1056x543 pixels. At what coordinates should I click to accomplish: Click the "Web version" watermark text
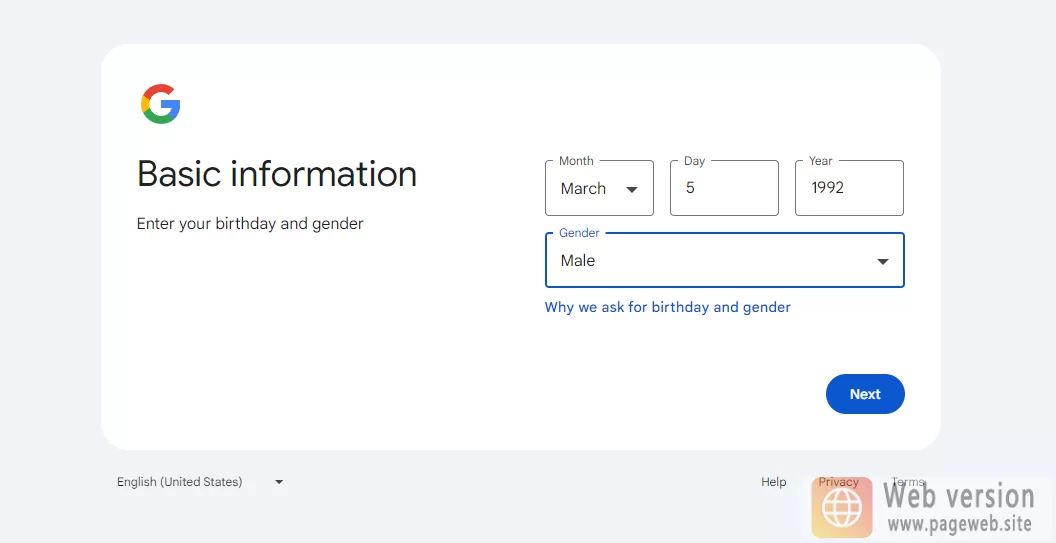click(x=958, y=496)
